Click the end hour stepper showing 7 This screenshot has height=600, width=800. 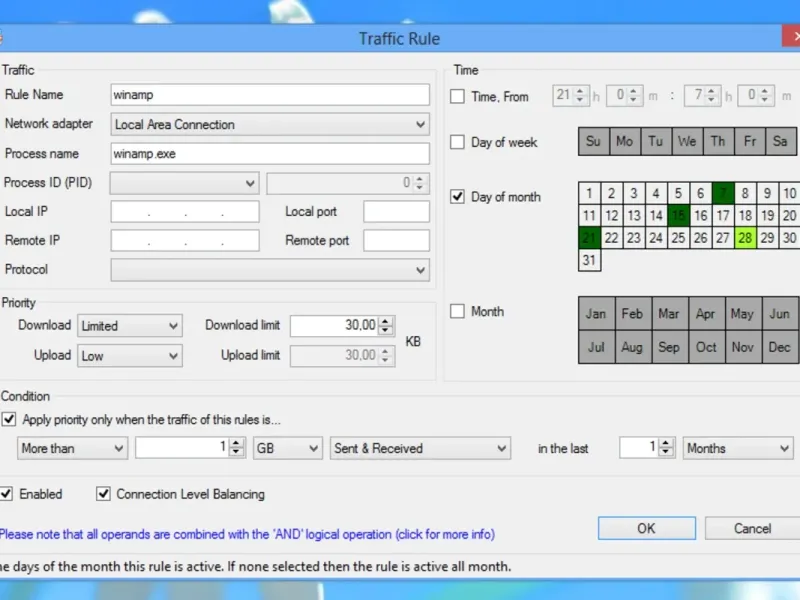pos(711,95)
